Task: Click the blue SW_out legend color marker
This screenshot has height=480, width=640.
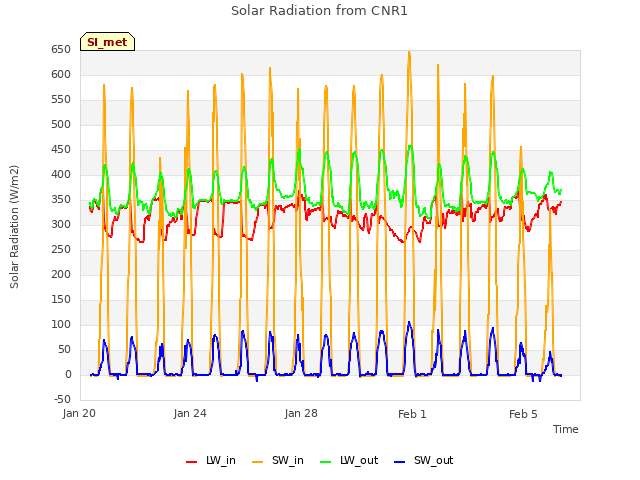Action: [400, 462]
